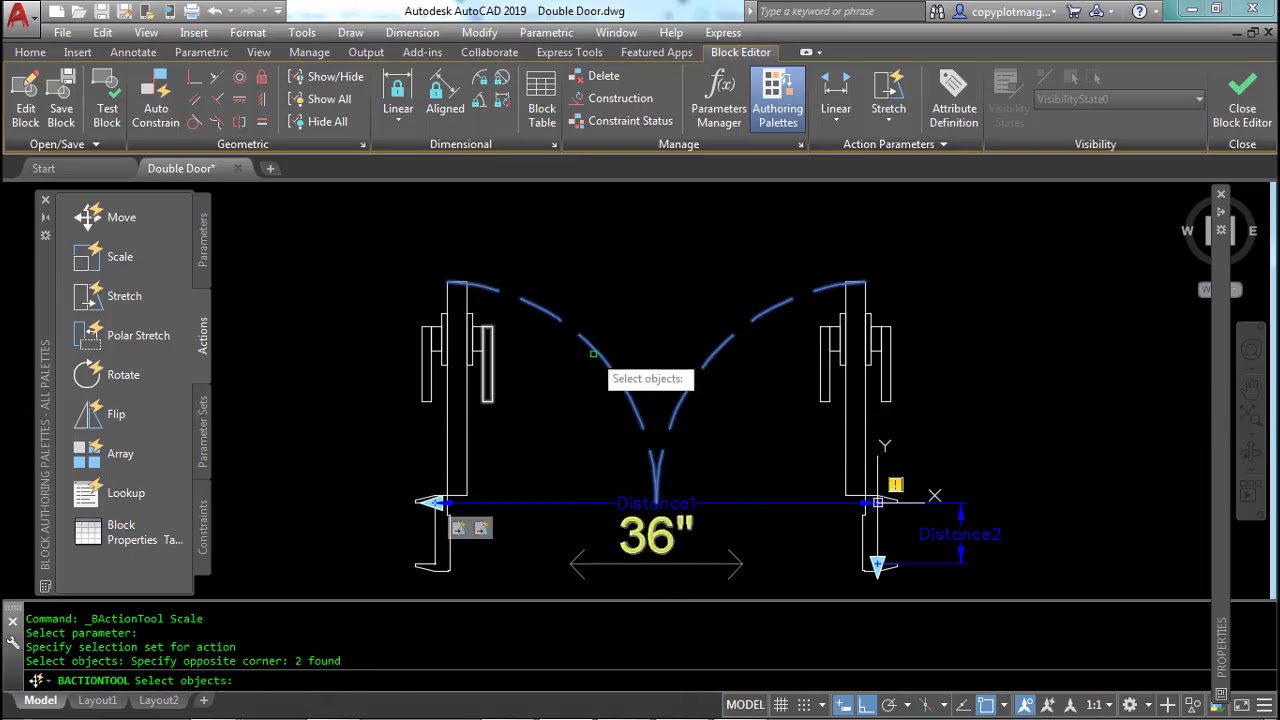Toggle the Authoring Palettes button

coord(778,100)
